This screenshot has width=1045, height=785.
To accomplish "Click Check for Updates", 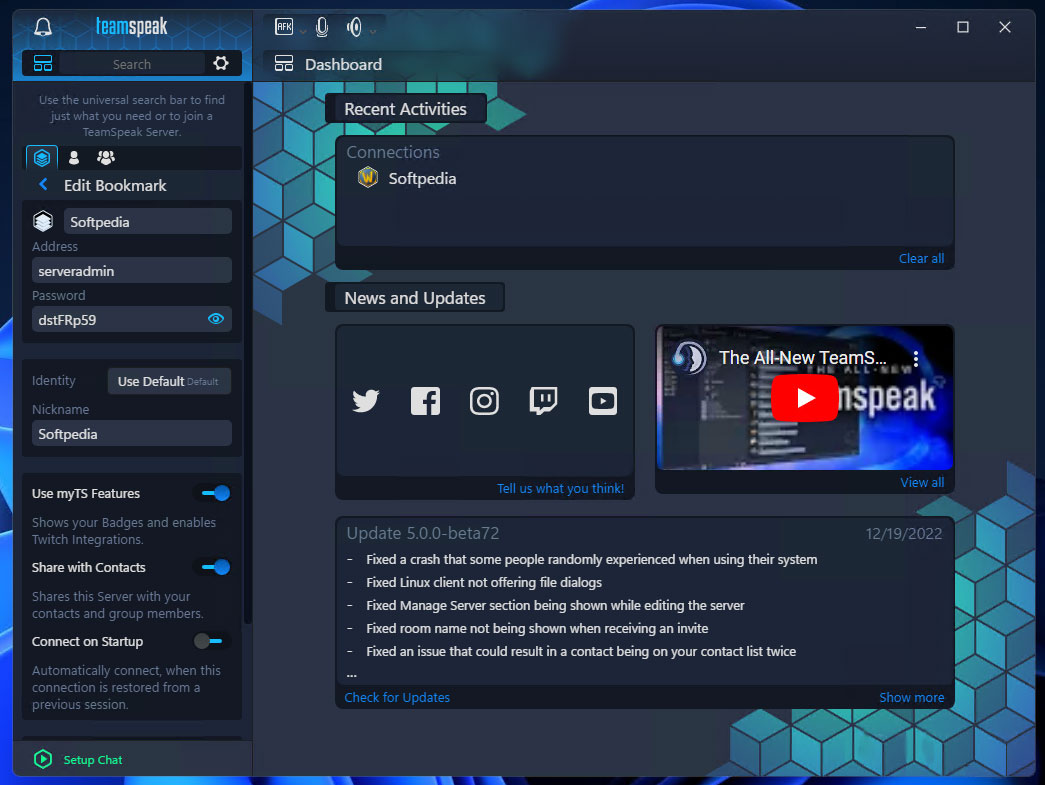I will coord(397,698).
